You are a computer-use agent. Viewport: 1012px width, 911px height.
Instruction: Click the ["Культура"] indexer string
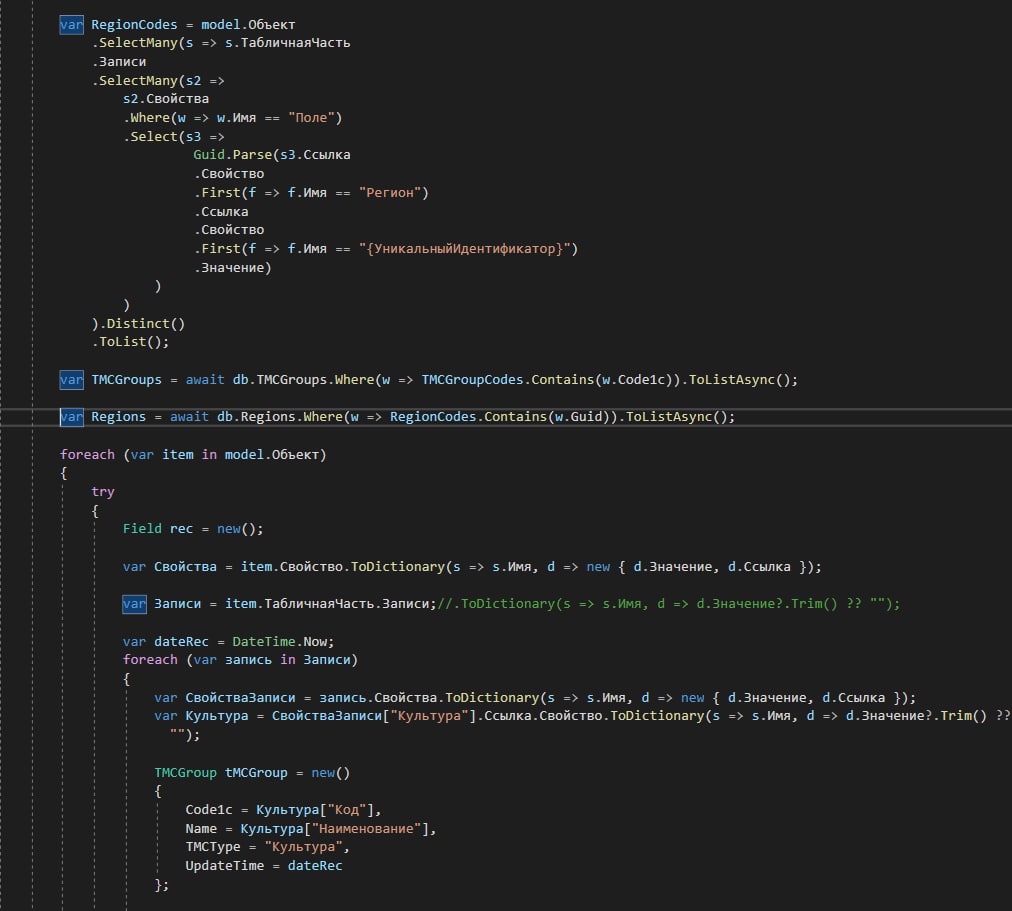[429, 716]
